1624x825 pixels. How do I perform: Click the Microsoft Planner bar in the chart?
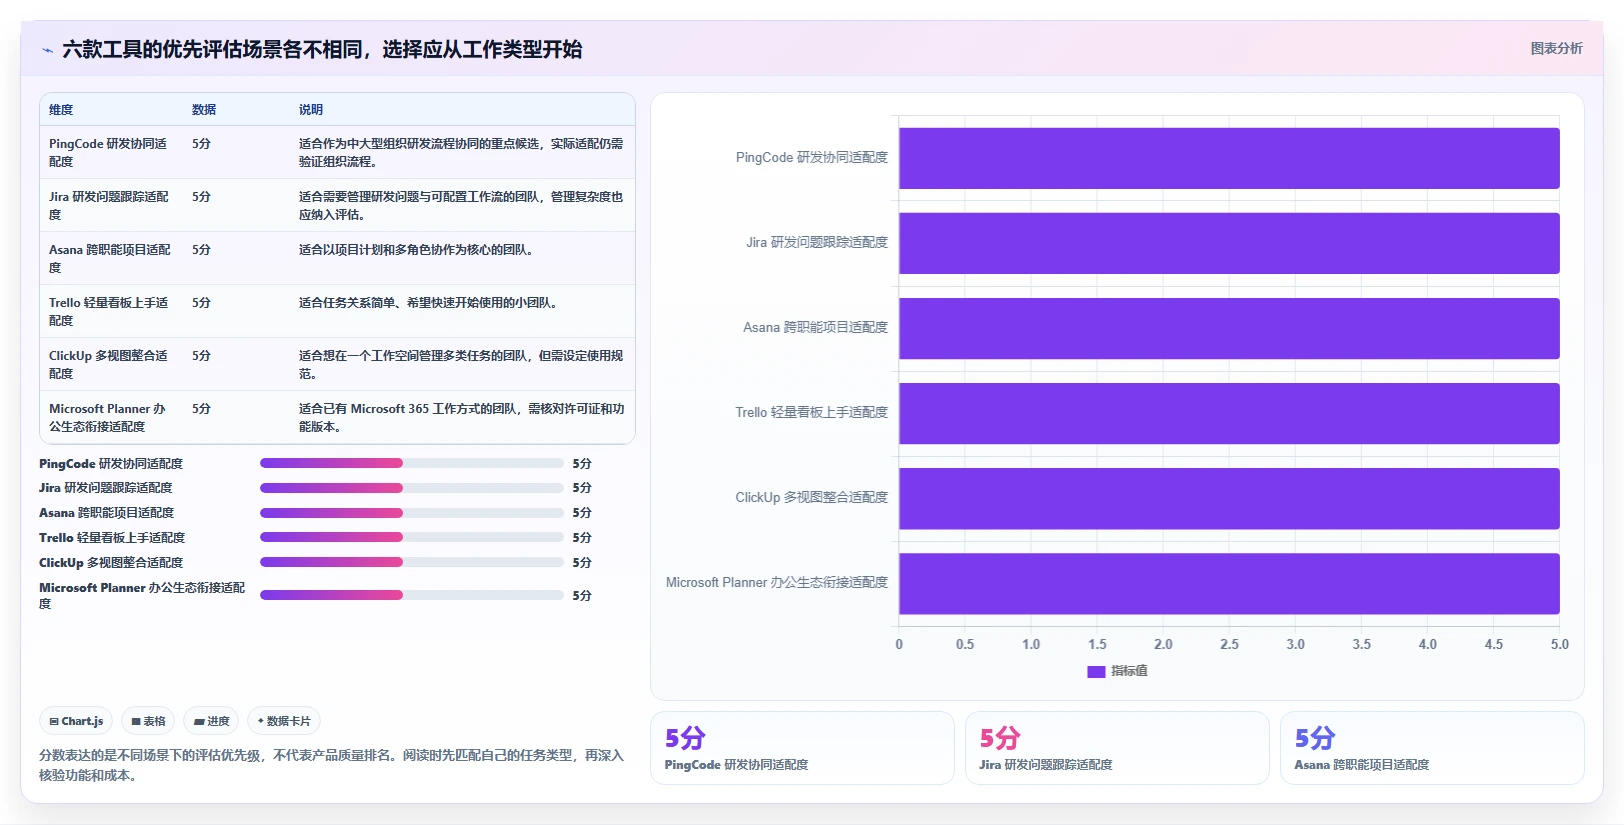[1229, 583]
